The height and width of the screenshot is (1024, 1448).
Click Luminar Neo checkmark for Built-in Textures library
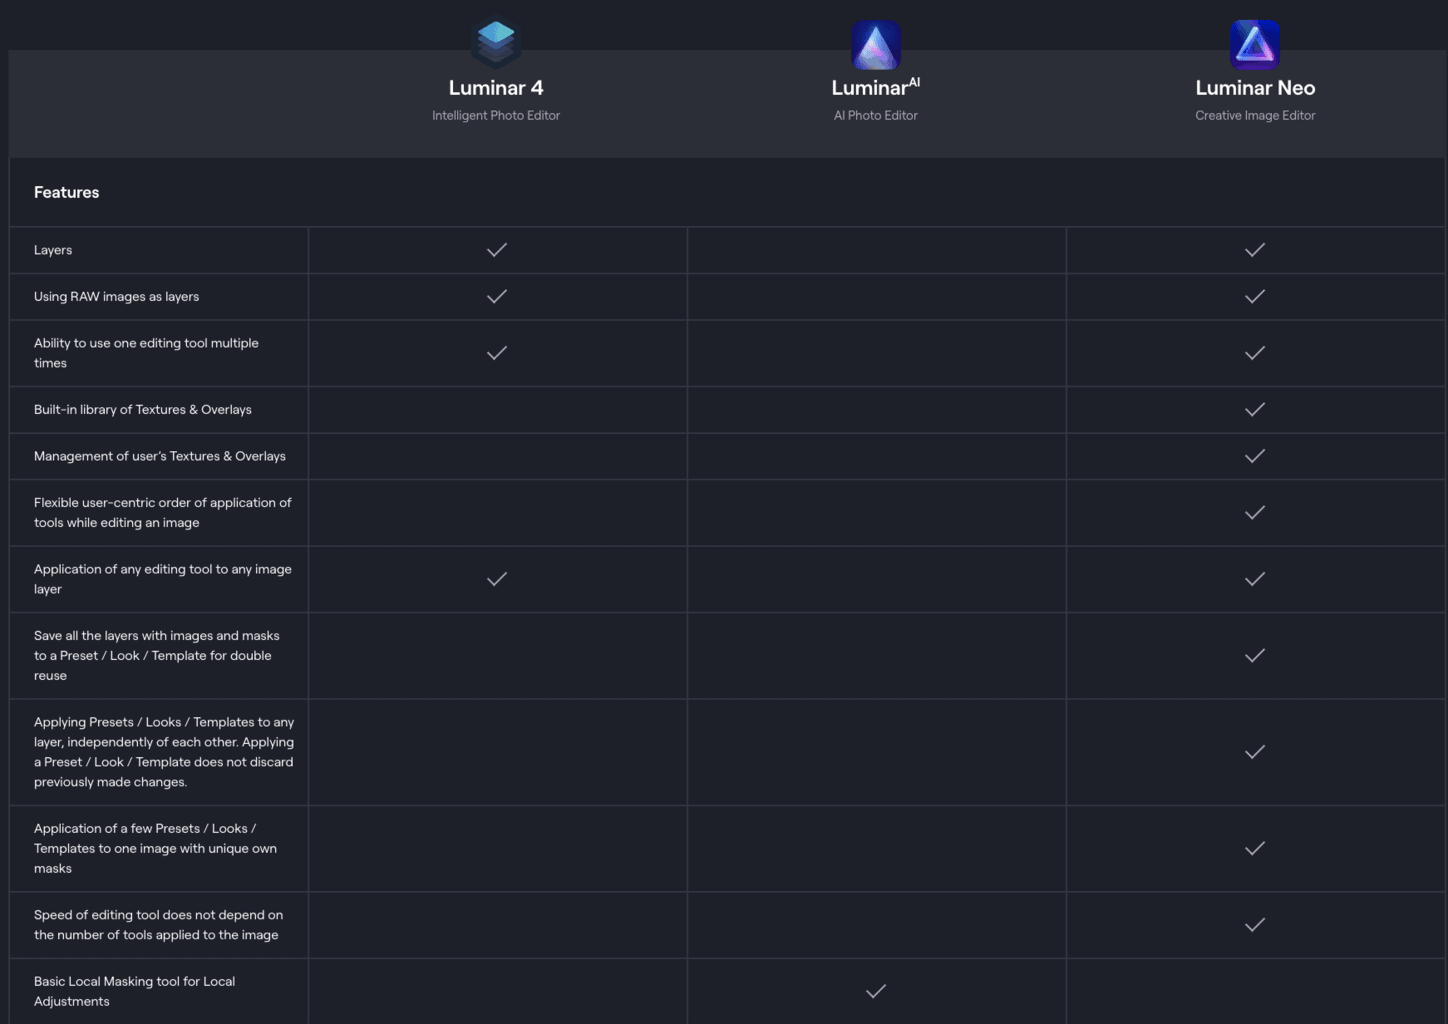coord(1255,409)
